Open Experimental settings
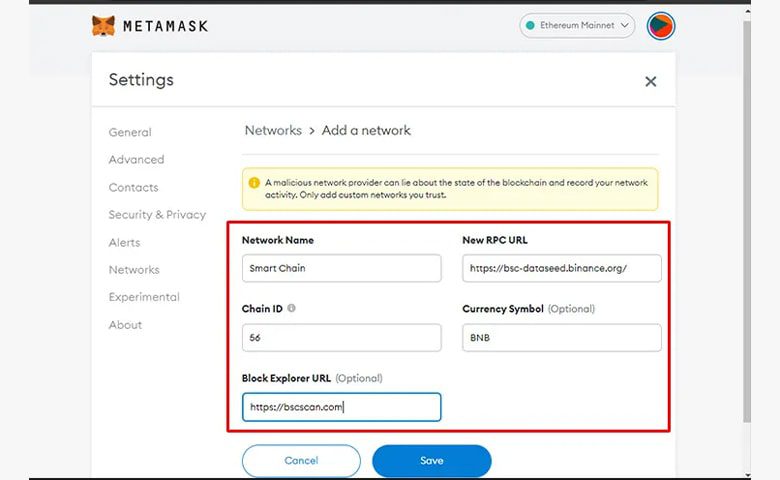 point(144,297)
